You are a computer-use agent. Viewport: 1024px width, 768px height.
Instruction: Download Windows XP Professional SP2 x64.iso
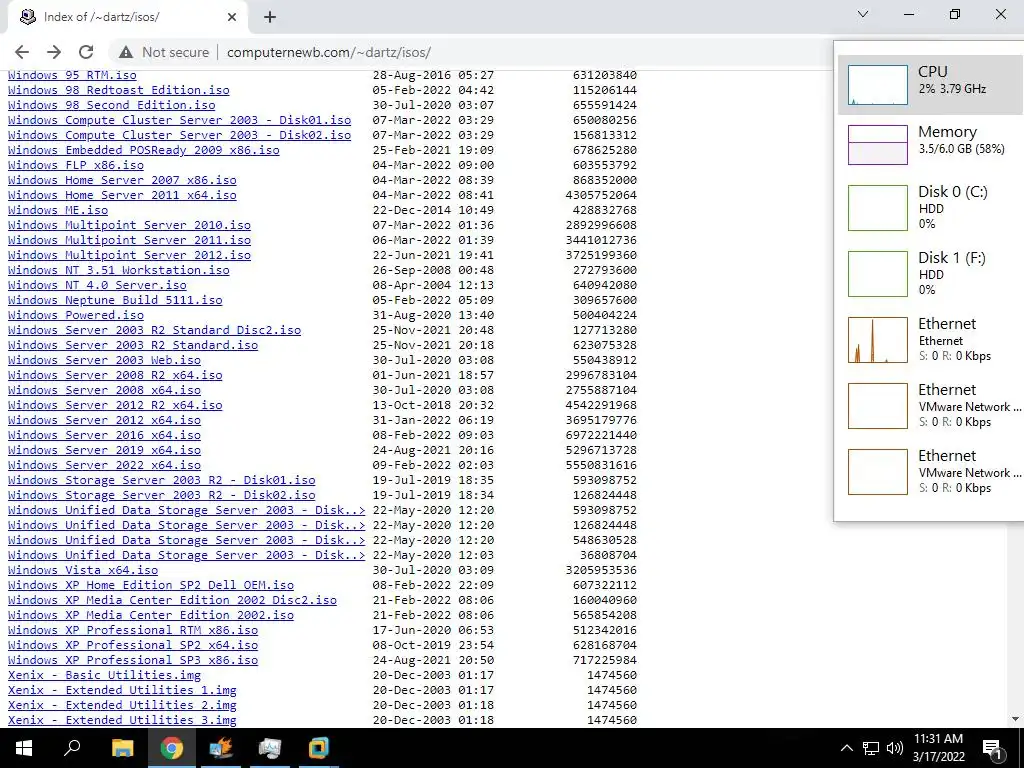coord(133,646)
